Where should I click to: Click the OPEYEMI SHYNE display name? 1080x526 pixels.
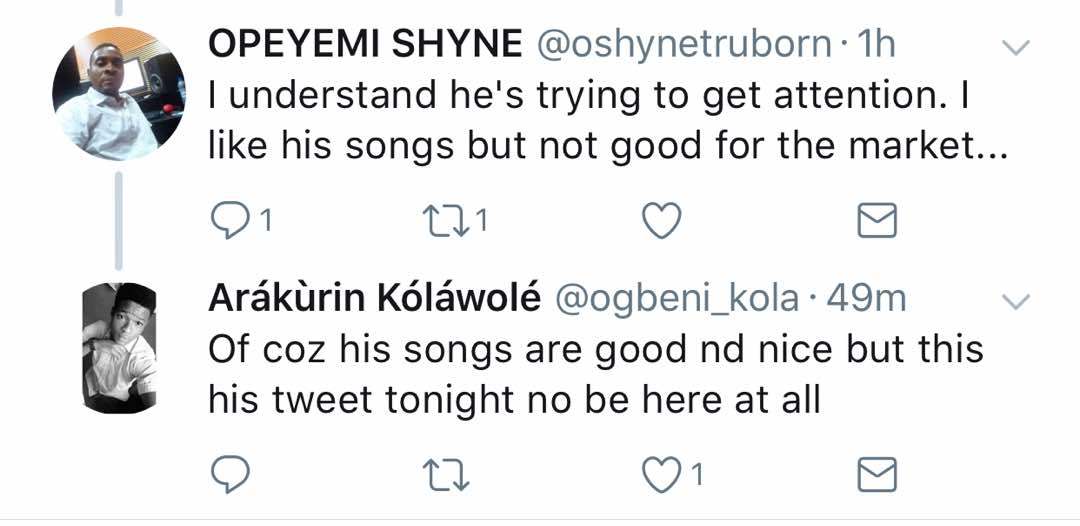(x=365, y=45)
